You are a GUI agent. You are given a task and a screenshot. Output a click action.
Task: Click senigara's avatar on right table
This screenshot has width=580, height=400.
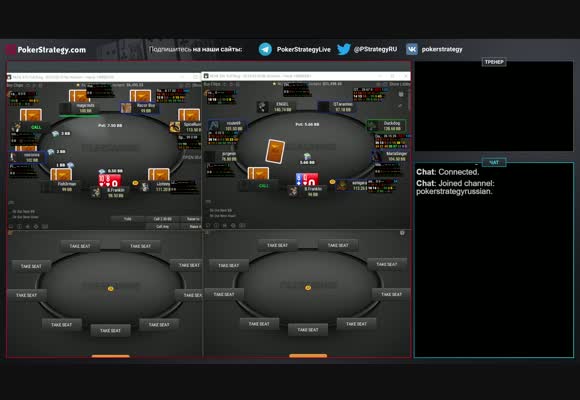pos(342,185)
